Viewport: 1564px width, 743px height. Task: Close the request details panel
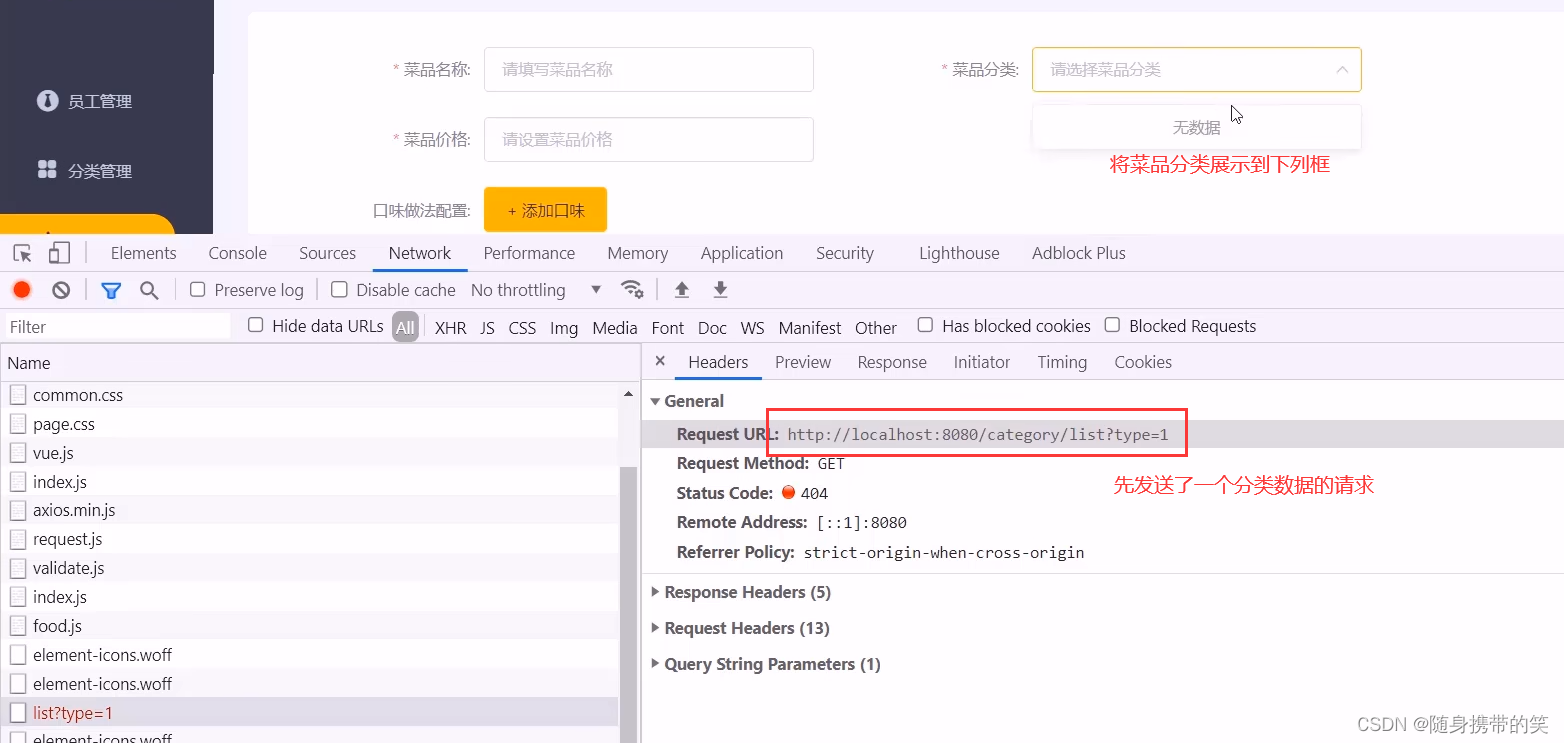[660, 361]
